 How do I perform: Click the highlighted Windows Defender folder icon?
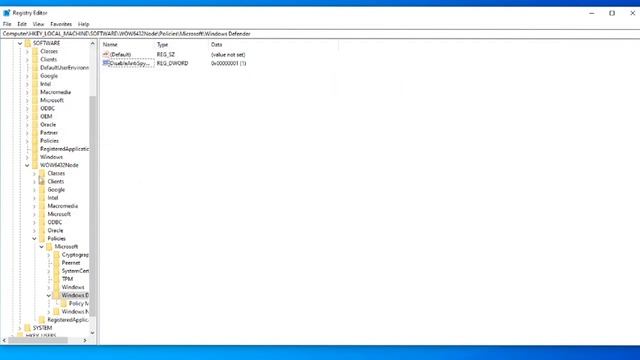click(x=57, y=295)
